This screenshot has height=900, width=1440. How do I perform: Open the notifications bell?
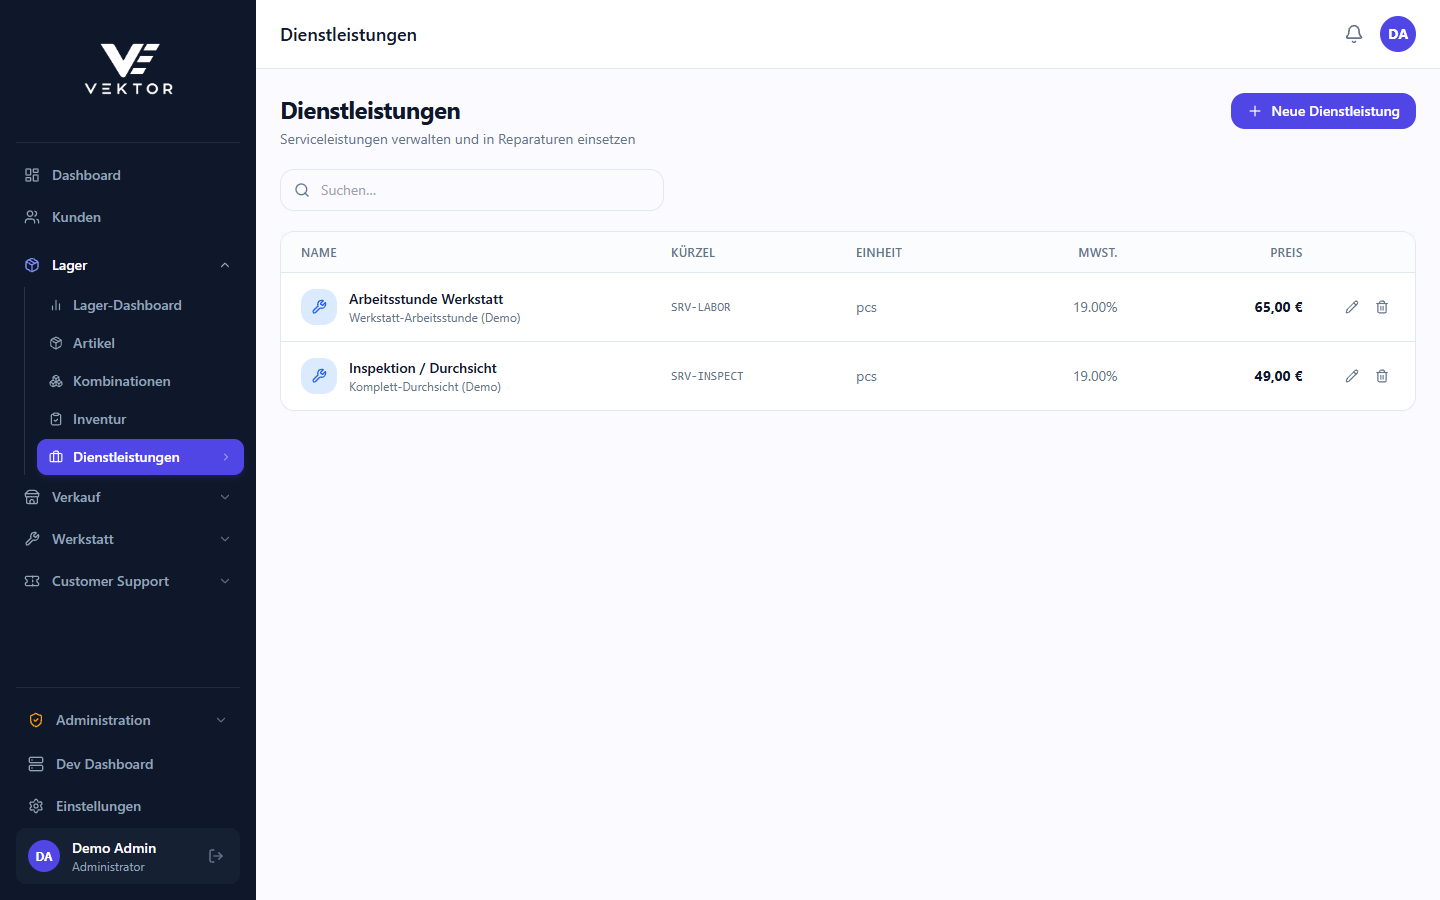pos(1354,34)
